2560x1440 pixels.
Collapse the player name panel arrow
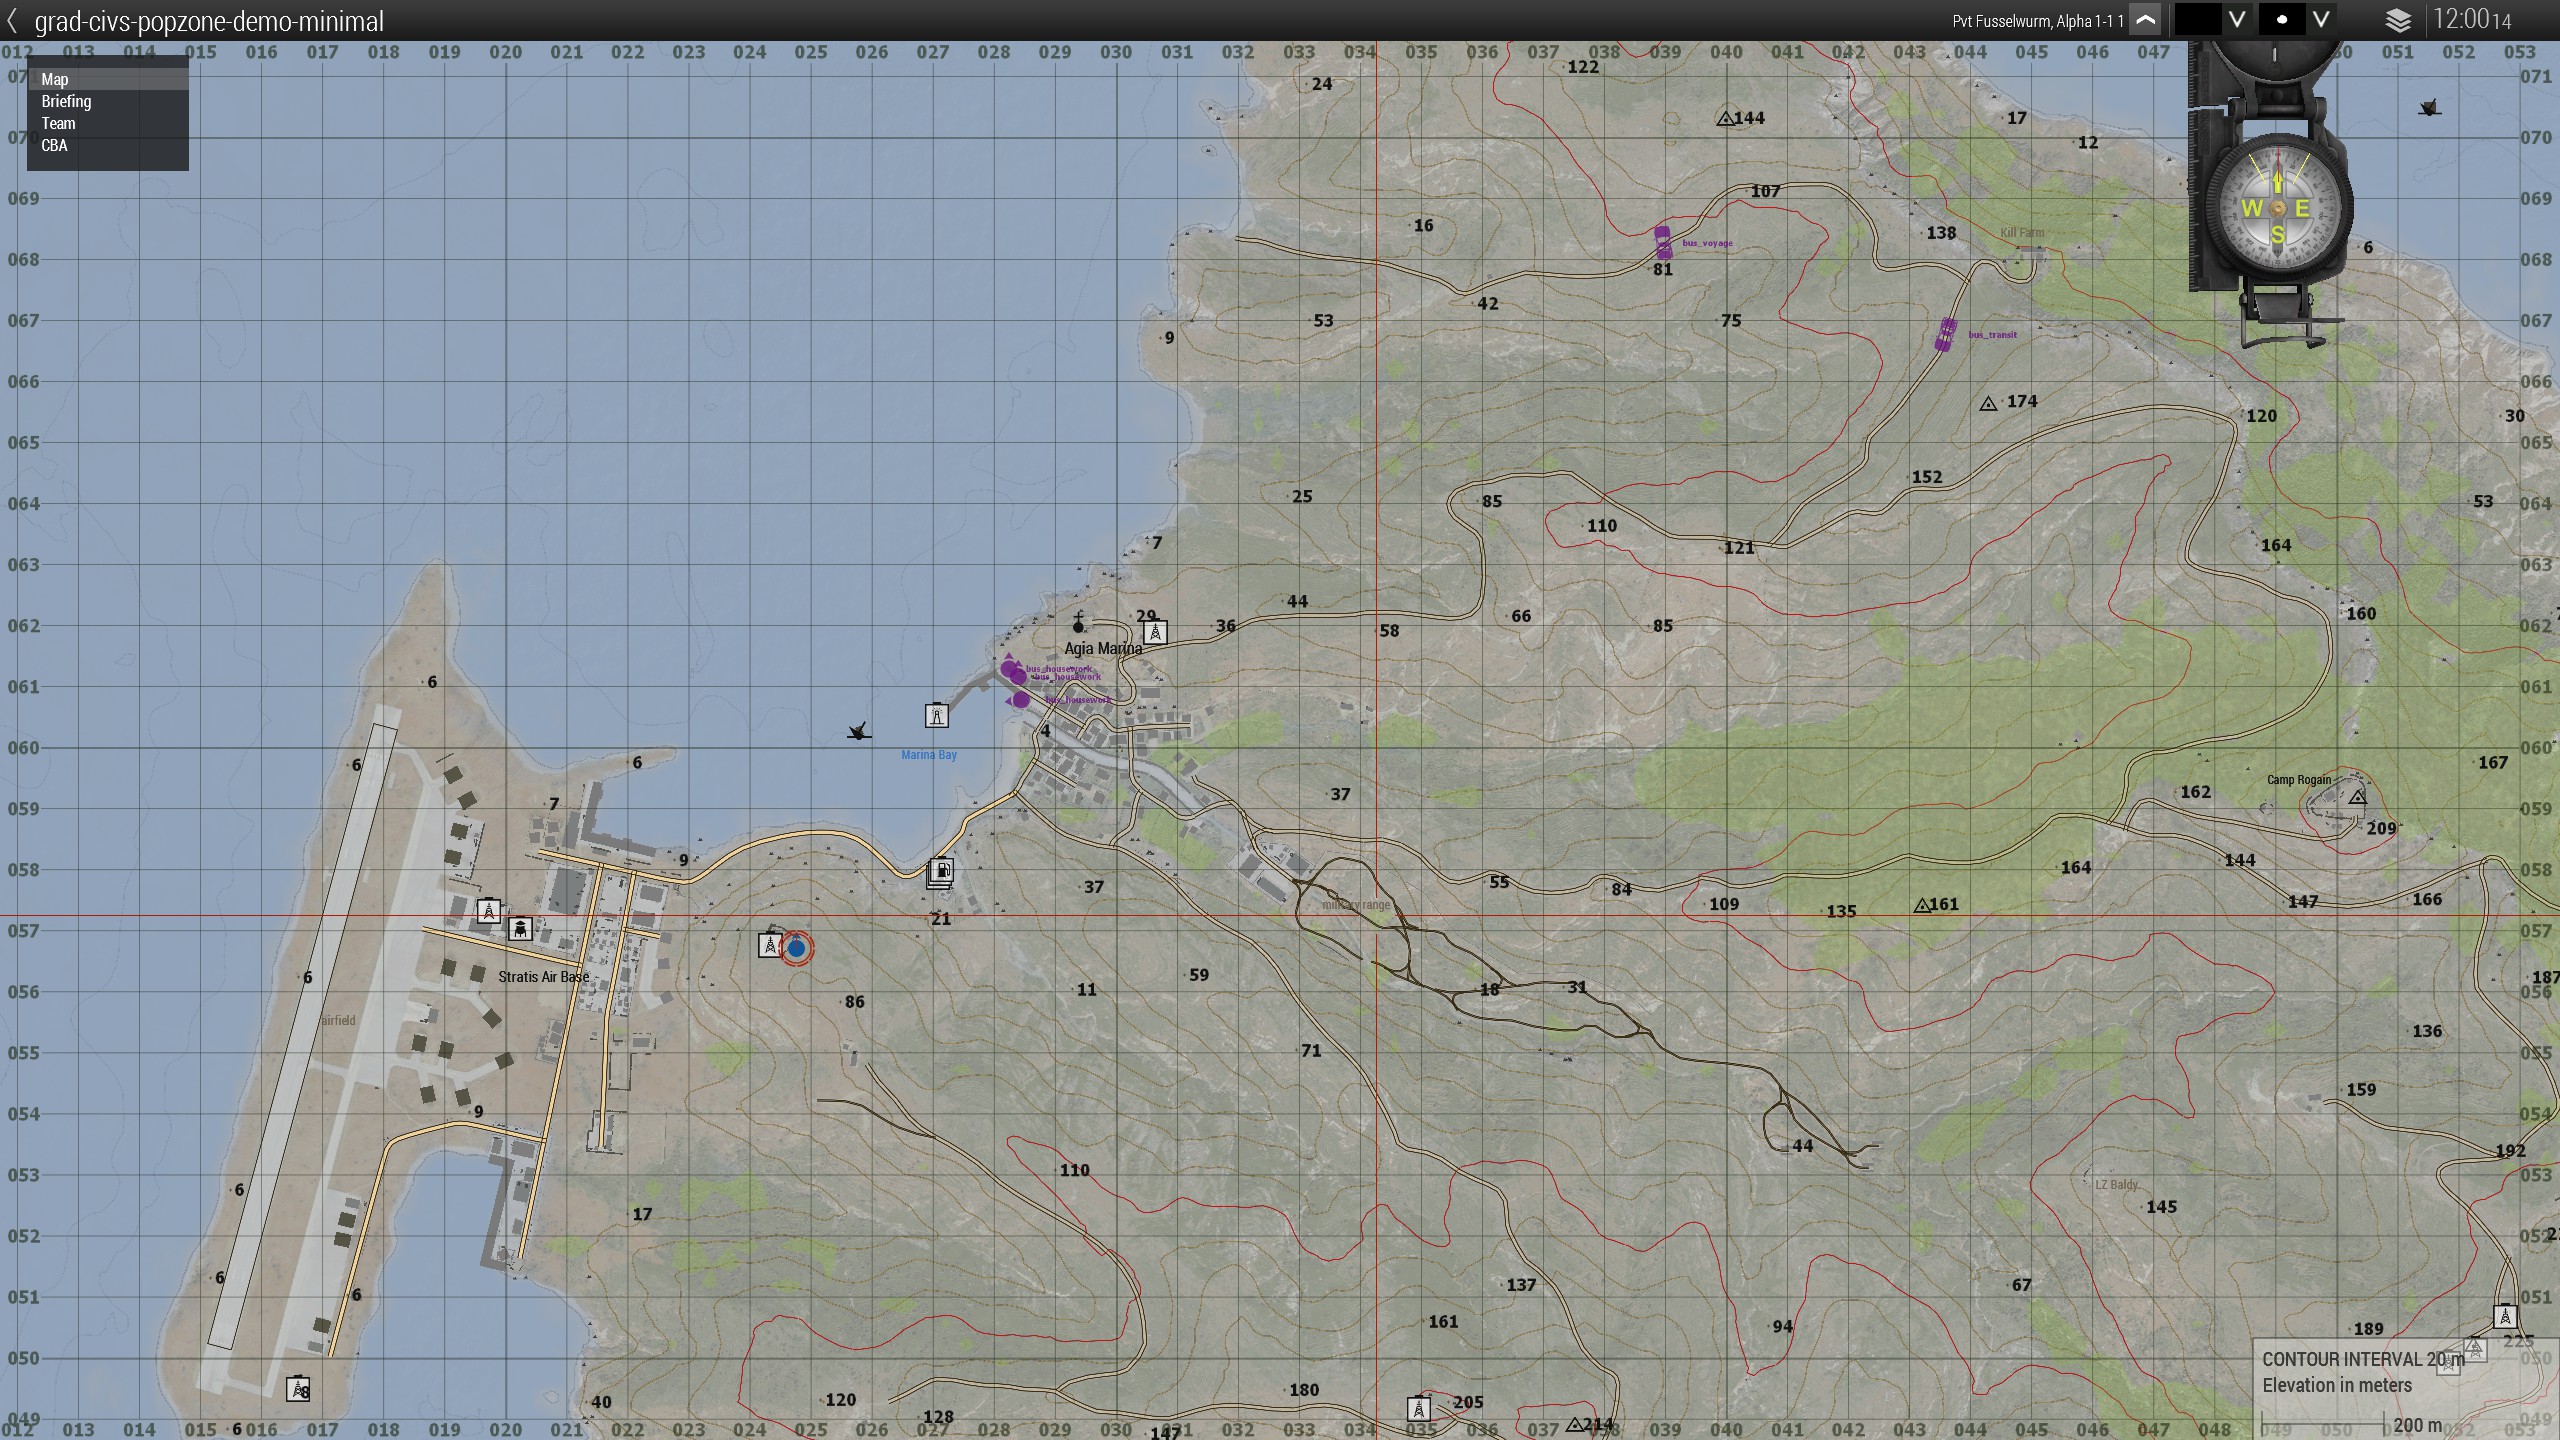2146,20
